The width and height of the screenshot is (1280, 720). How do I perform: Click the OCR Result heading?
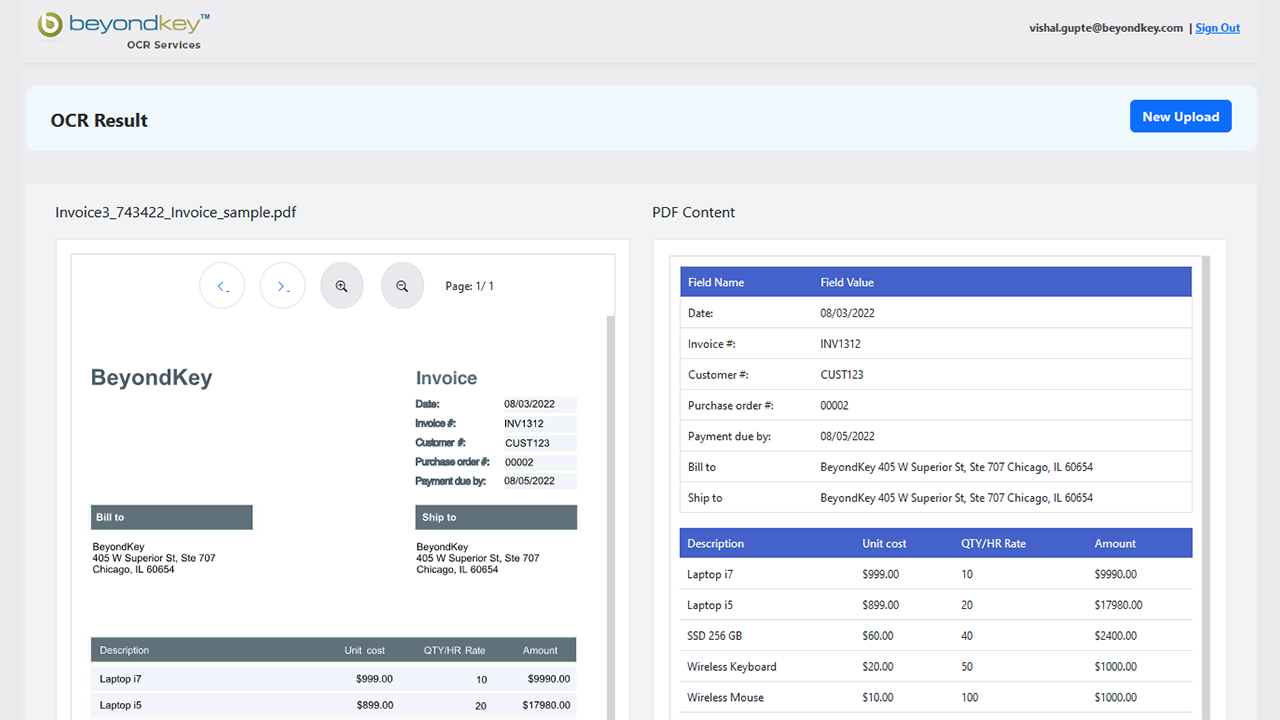99,120
